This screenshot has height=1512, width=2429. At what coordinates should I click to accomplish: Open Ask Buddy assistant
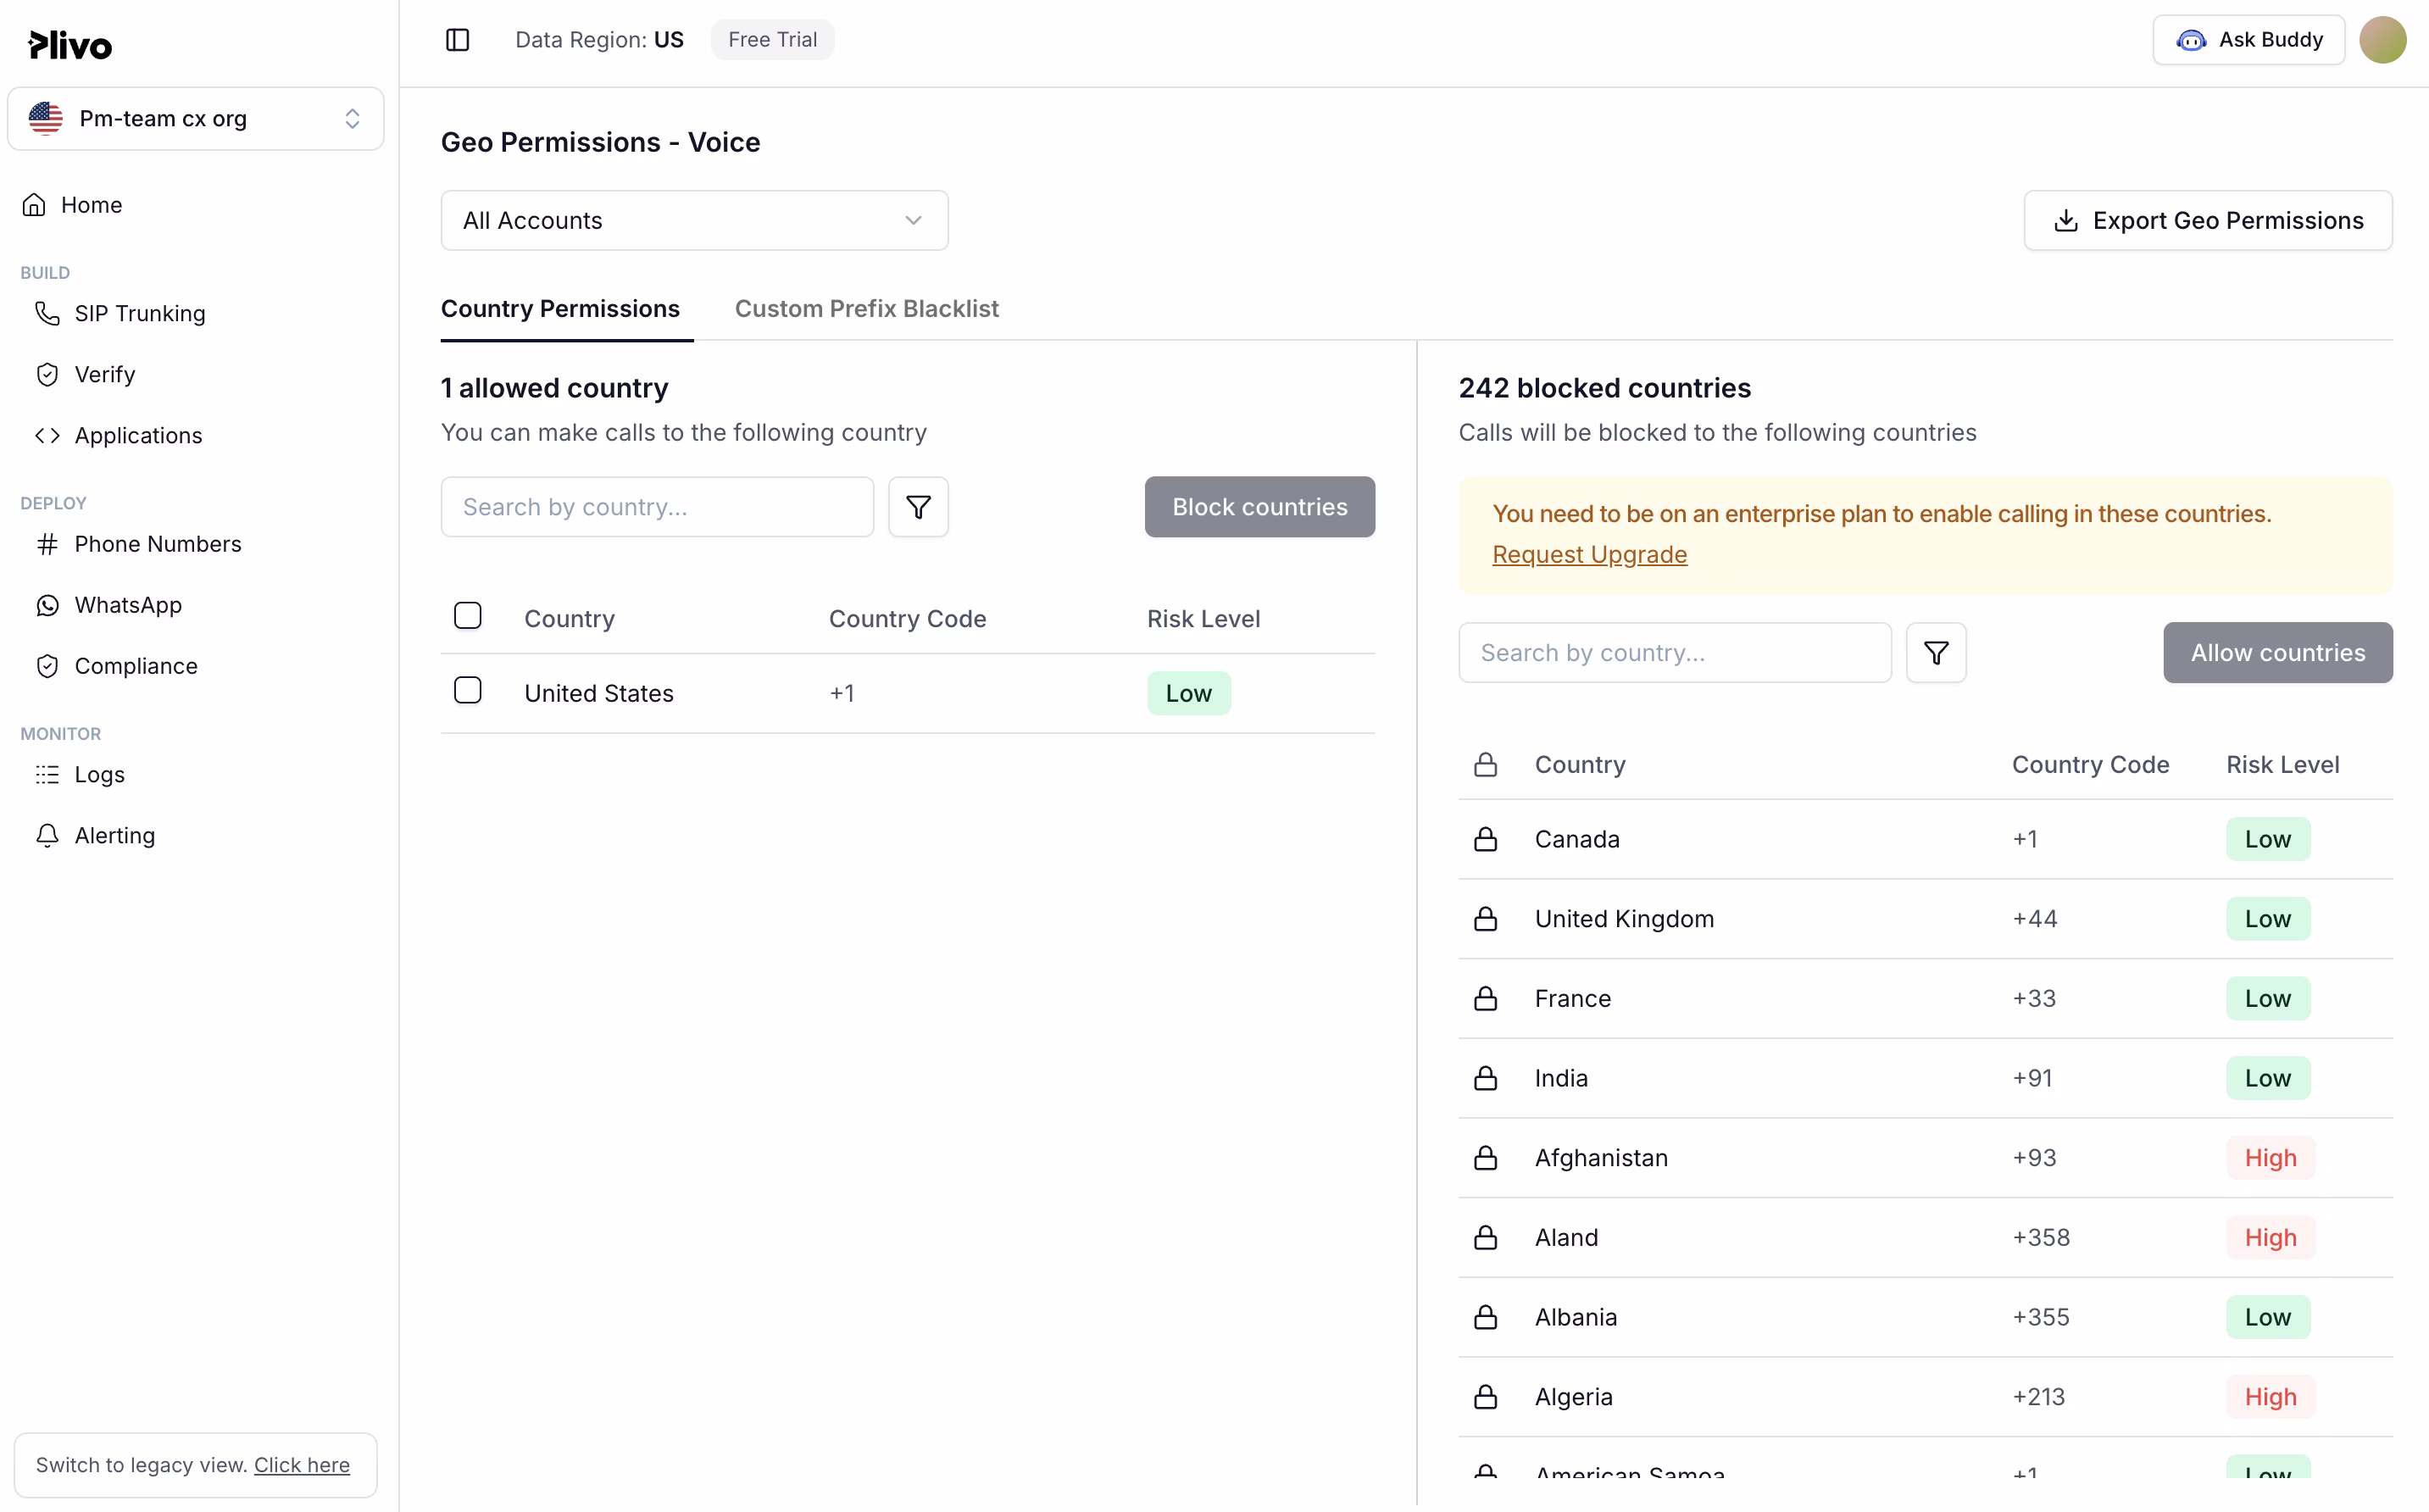[2249, 40]
